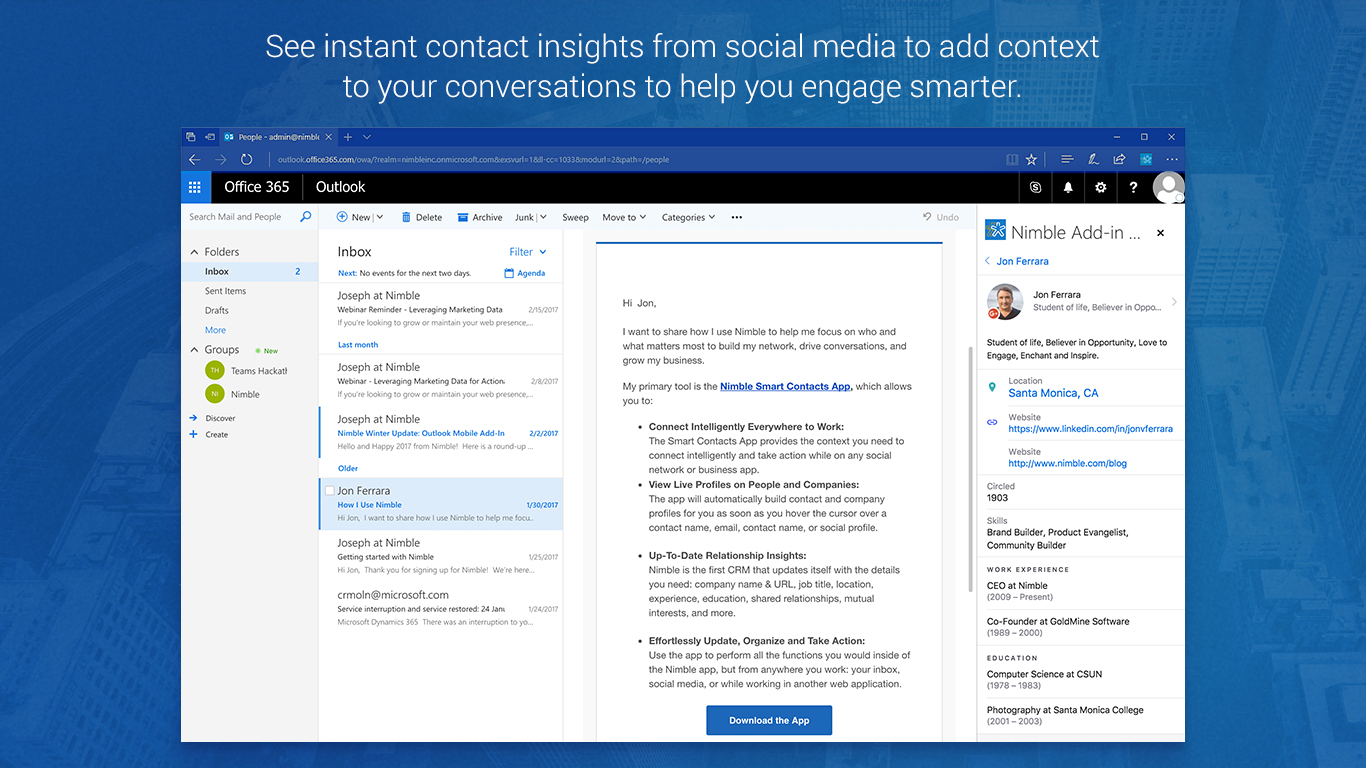Viewport: 1366px width, 768px height.
Task: Select the Inbox folder
Action: [249, 271]
